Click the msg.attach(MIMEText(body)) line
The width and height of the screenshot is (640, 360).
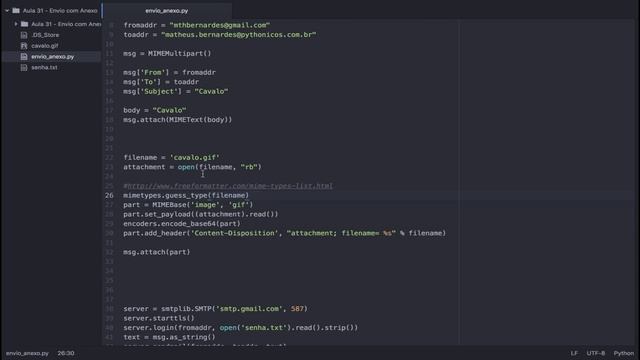click(178, 120)
